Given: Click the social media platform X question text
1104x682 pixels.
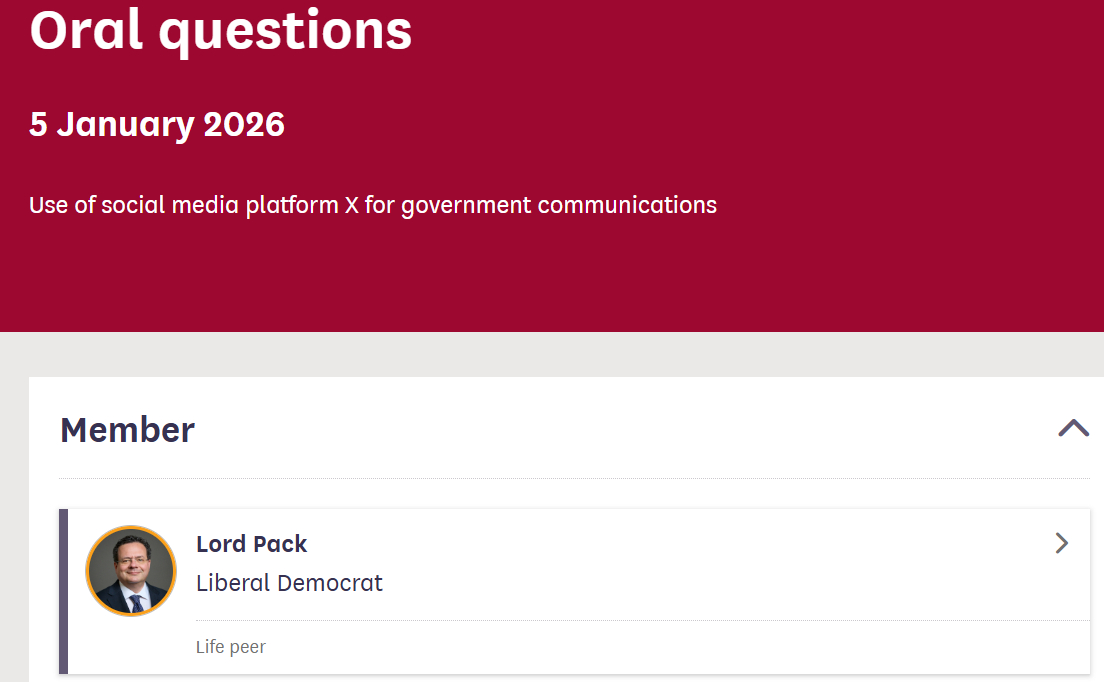Looking at the screenshot, I should [x=372, y=205].
